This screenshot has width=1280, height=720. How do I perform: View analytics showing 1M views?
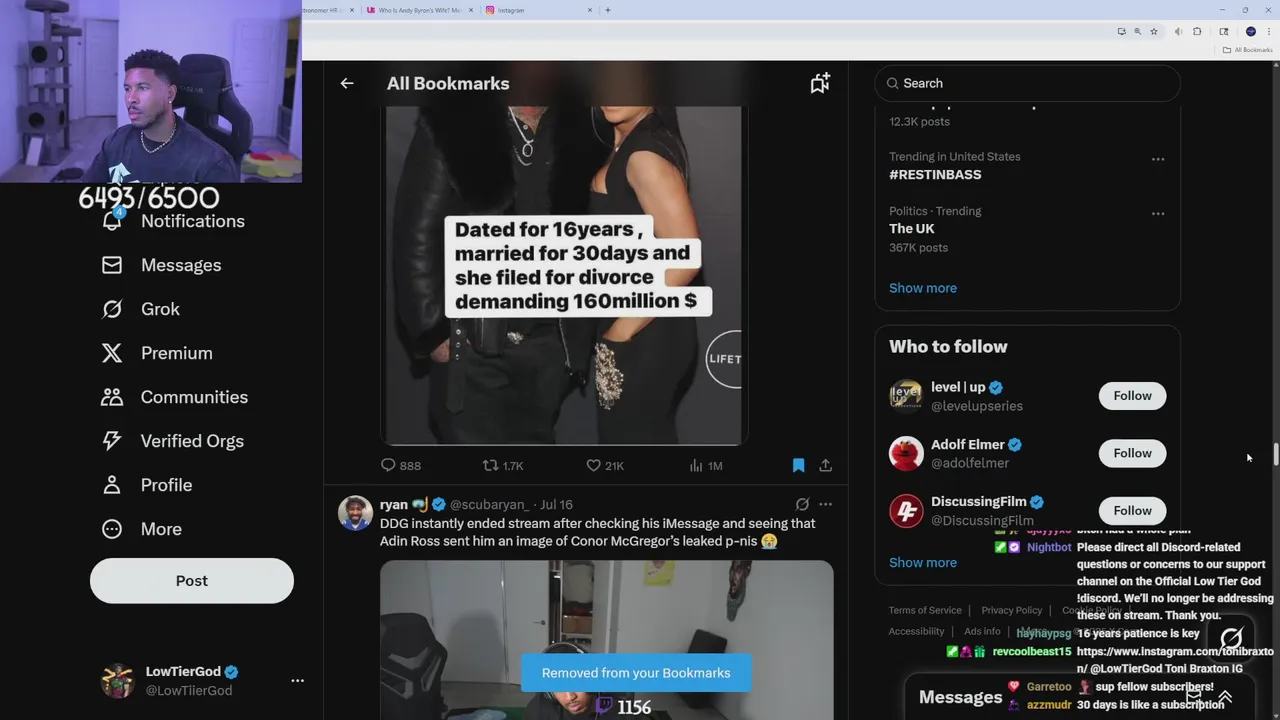coord(706,466)
